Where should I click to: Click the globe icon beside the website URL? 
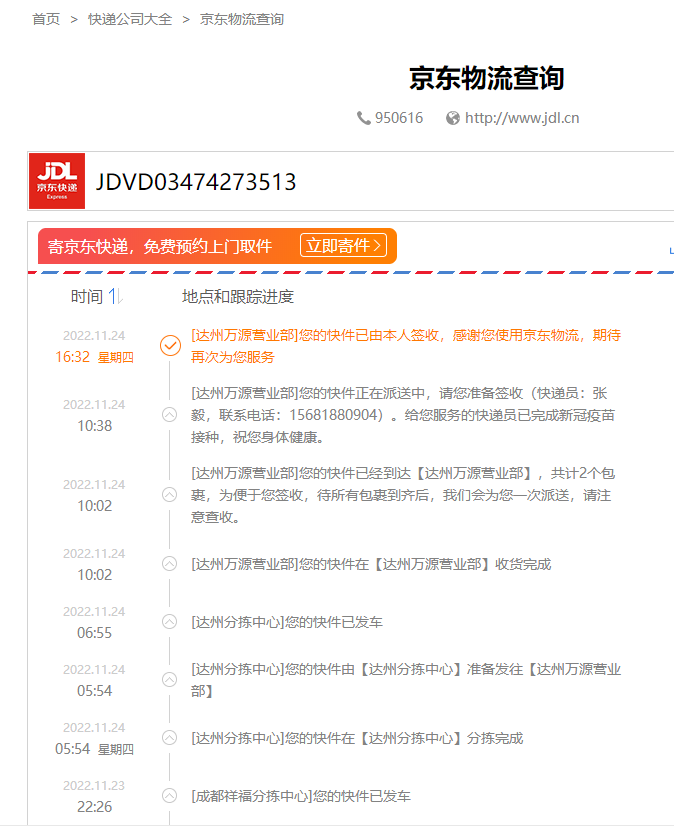point(453,118)
